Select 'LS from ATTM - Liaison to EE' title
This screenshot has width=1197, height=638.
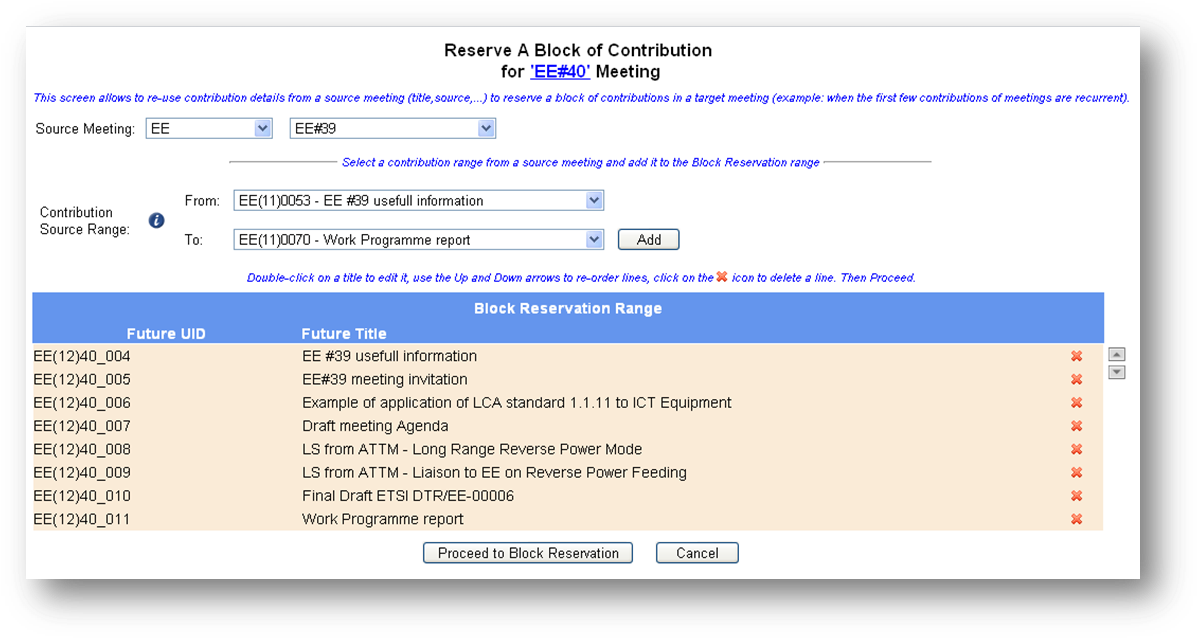point(495,472)
